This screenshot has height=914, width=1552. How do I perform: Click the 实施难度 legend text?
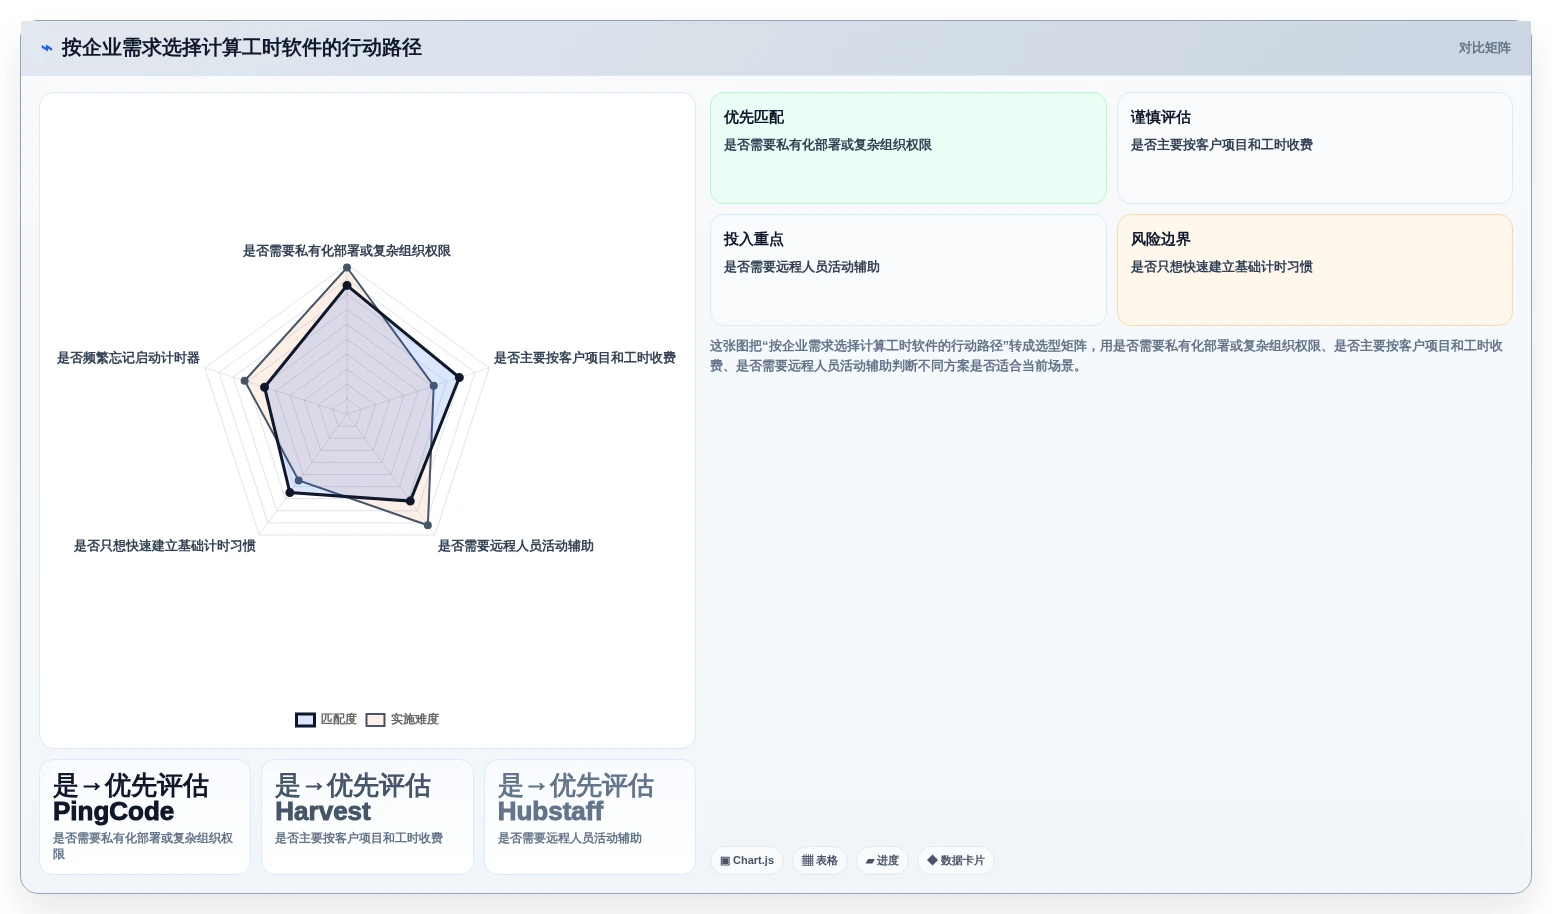coord(414,720)
